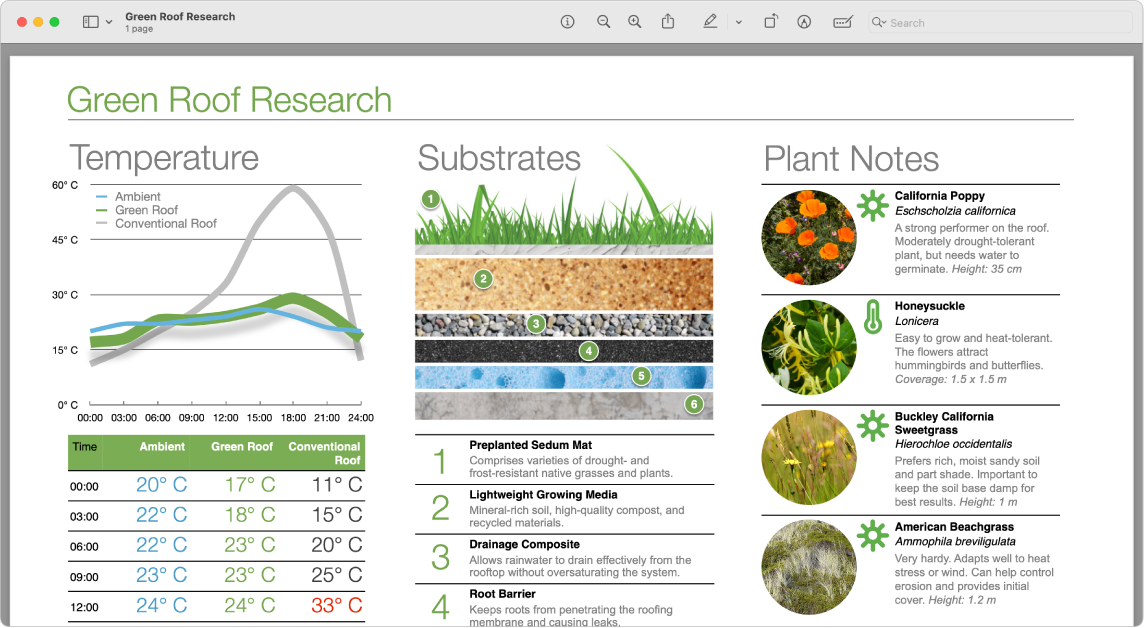The image size is (1144, 628).
Task: Click the Honeysuckle flower photo
Action: [x=808, y=347]
